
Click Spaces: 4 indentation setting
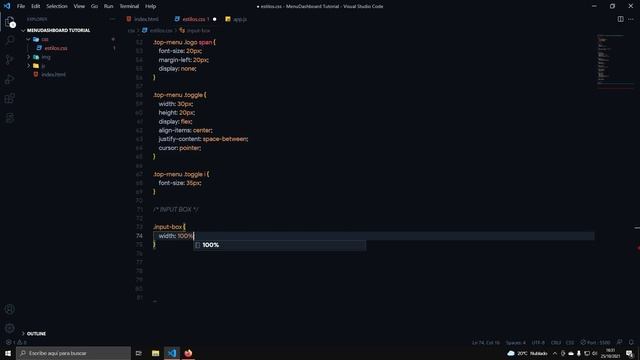516,342
